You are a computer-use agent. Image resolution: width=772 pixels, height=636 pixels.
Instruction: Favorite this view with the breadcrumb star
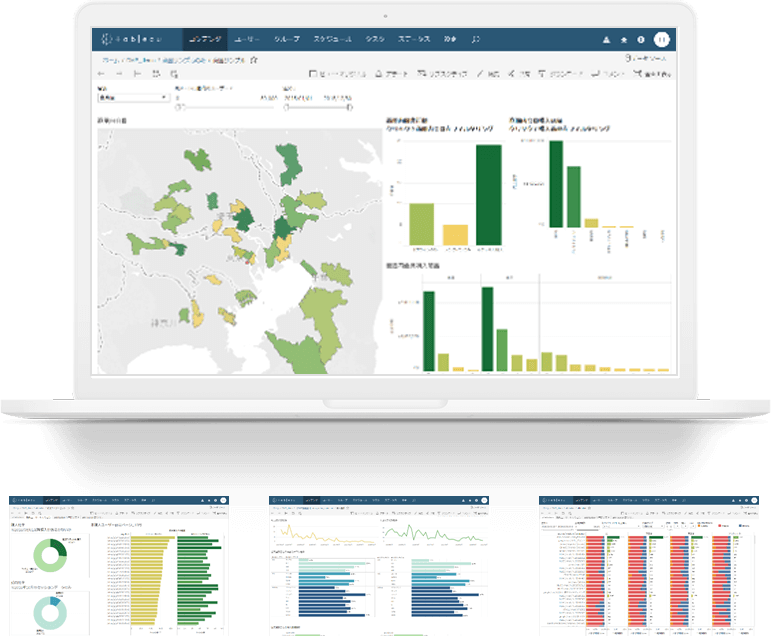click(x=254, y=60)
